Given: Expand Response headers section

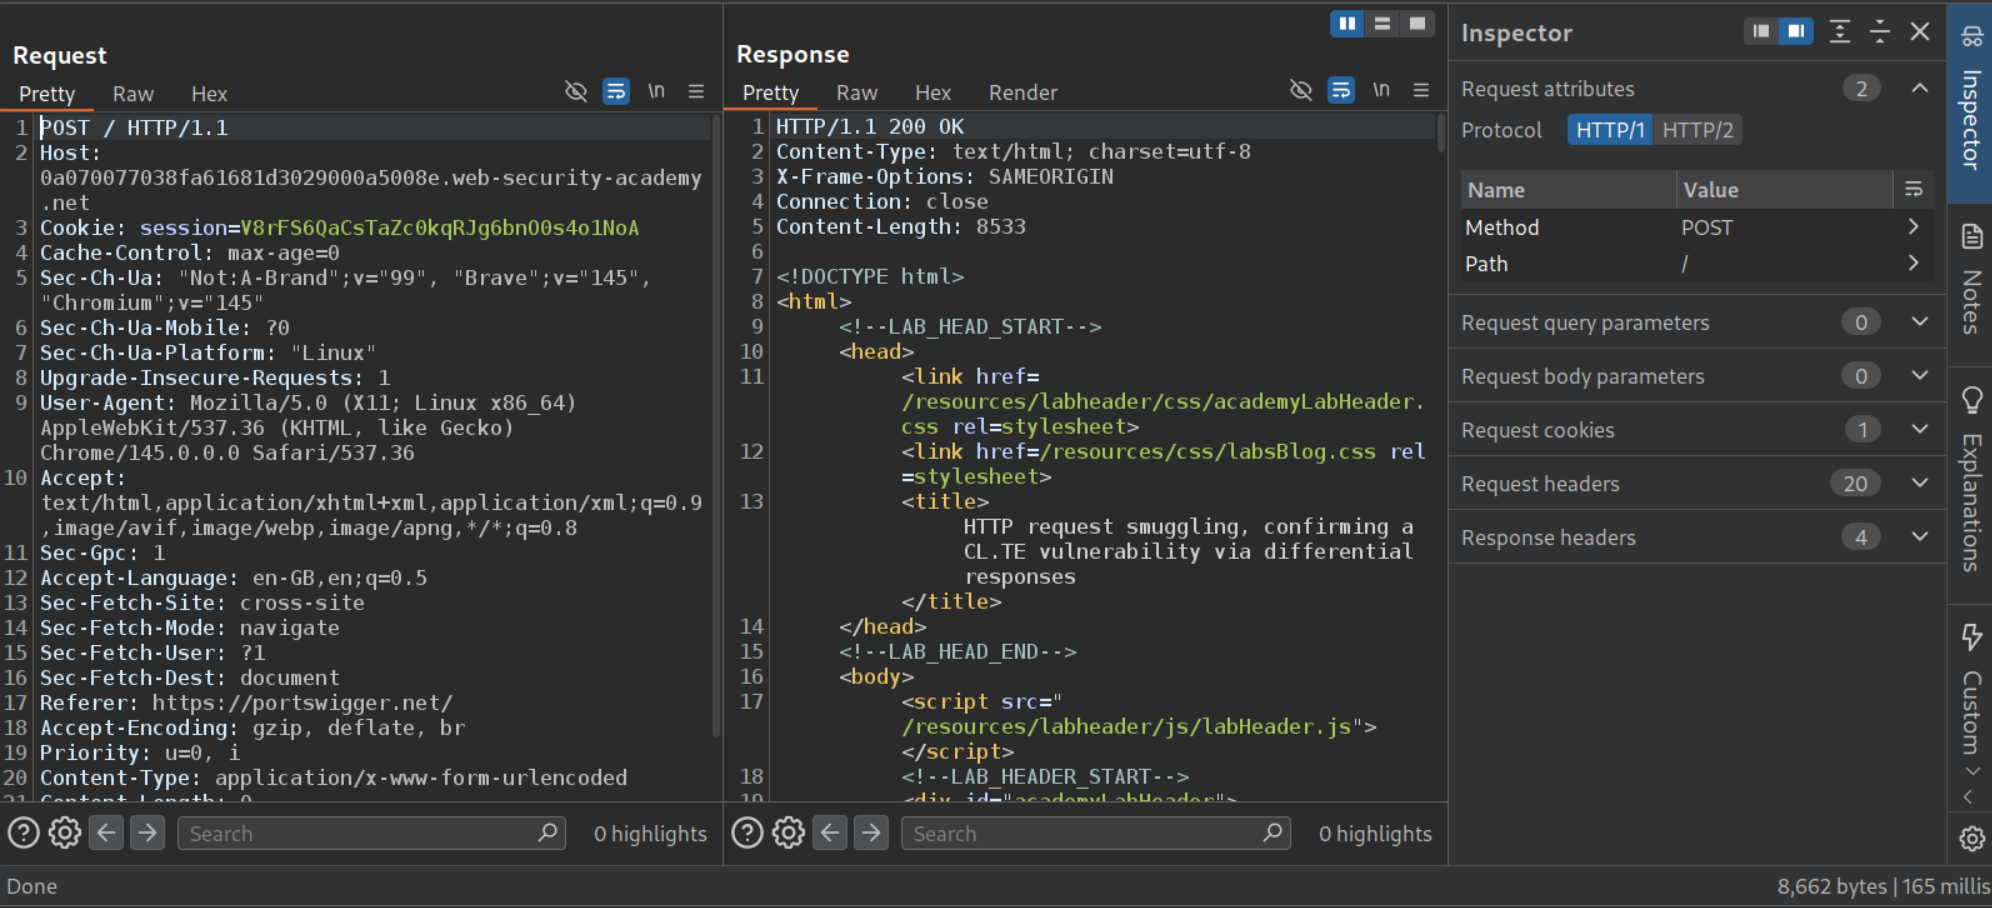Looking at the screenshot, I should [x=1919, y=537].
